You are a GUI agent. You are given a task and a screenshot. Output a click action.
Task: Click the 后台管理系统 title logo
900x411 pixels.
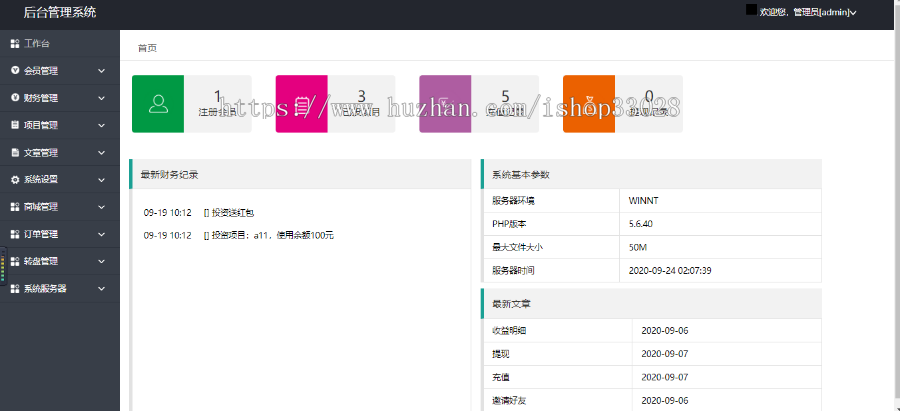[x=61, y=12]
